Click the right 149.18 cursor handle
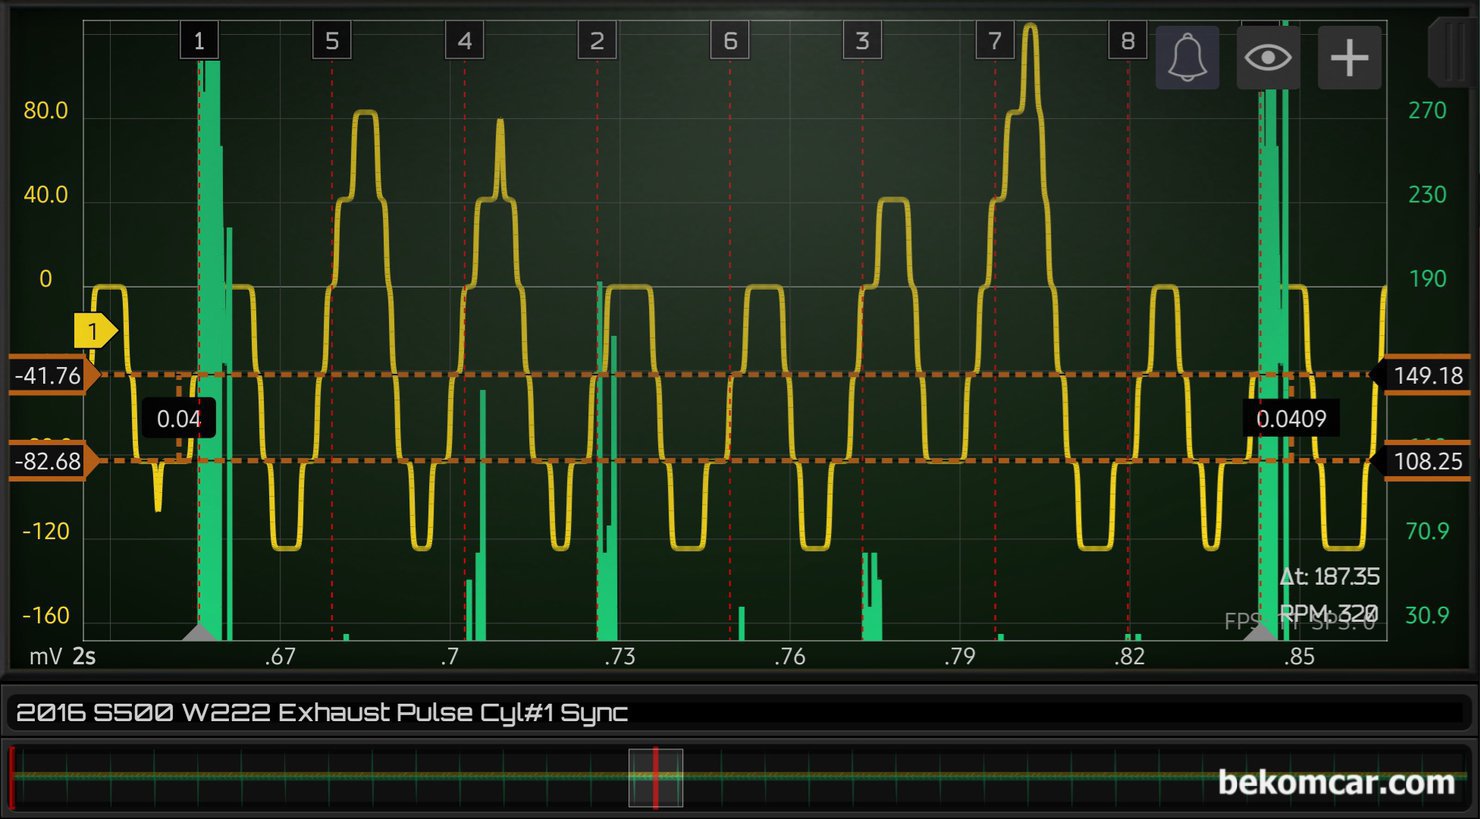This screenshot has height=819, width=1480. click(x=1427, y=376)
